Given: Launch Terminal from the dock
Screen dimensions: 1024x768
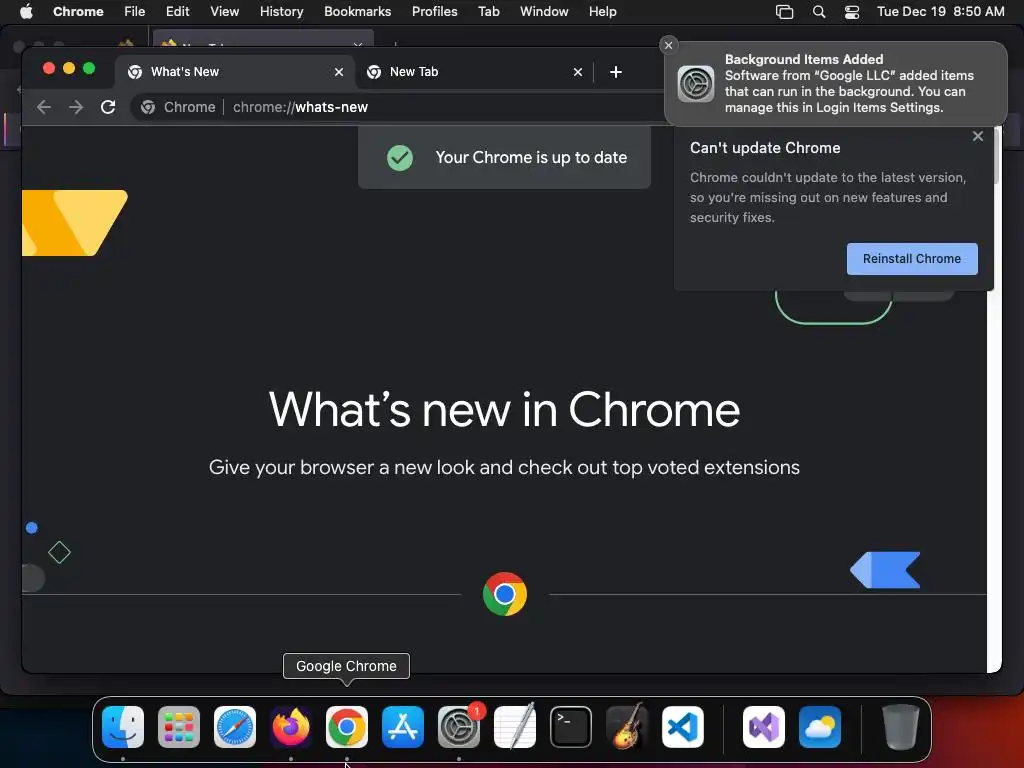Looking at the screenshot, I should (x=571, y=727).
